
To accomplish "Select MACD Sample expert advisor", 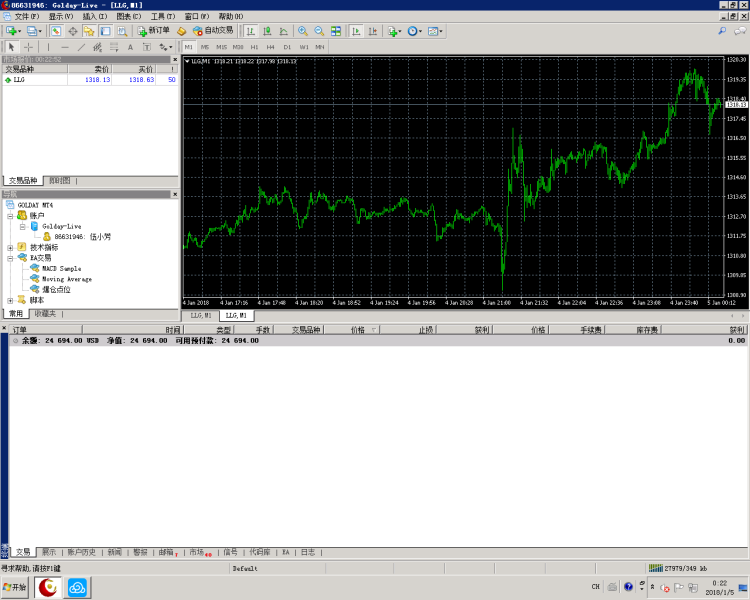I will (x=61, y=268).
